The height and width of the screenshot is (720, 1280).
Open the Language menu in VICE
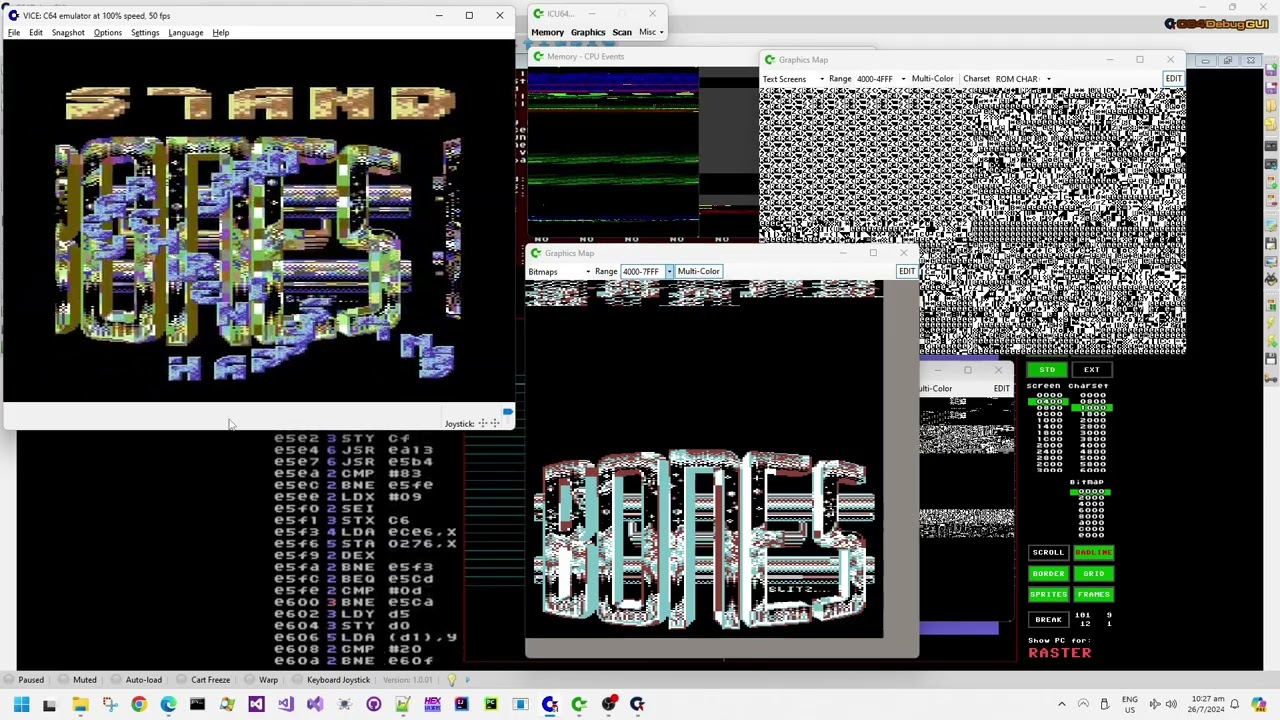coord(185,33)
